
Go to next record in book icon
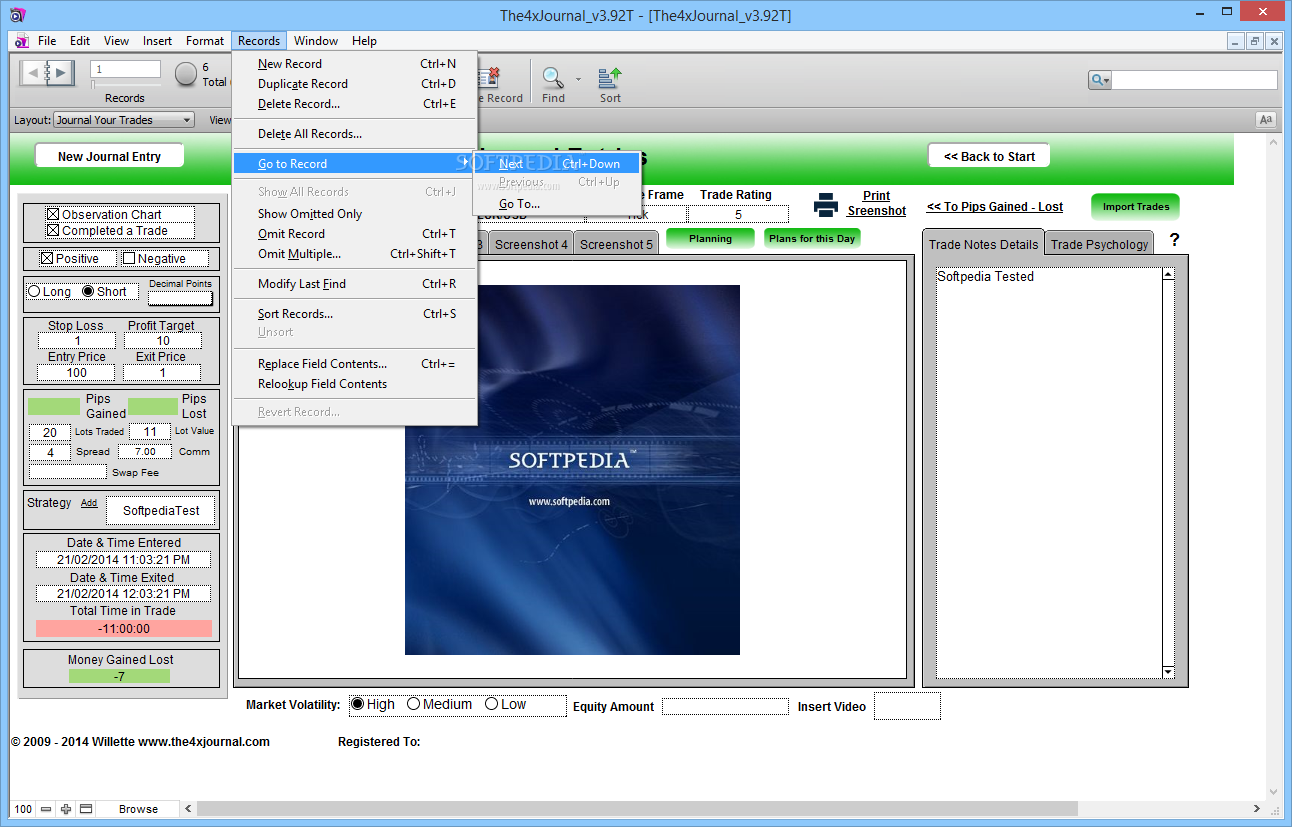[59, 72]
